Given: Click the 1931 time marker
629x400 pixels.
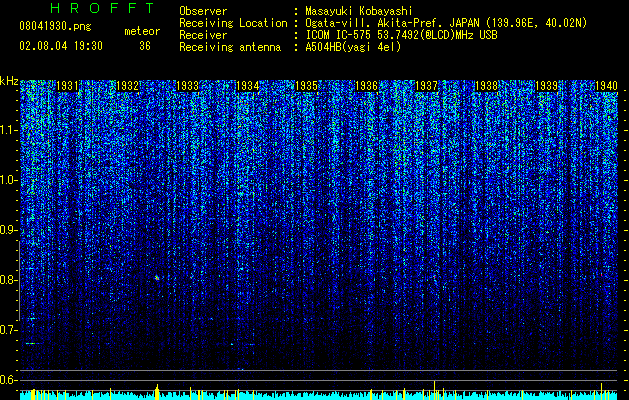Looking at the screenshot, I should (x=67, y=86).
